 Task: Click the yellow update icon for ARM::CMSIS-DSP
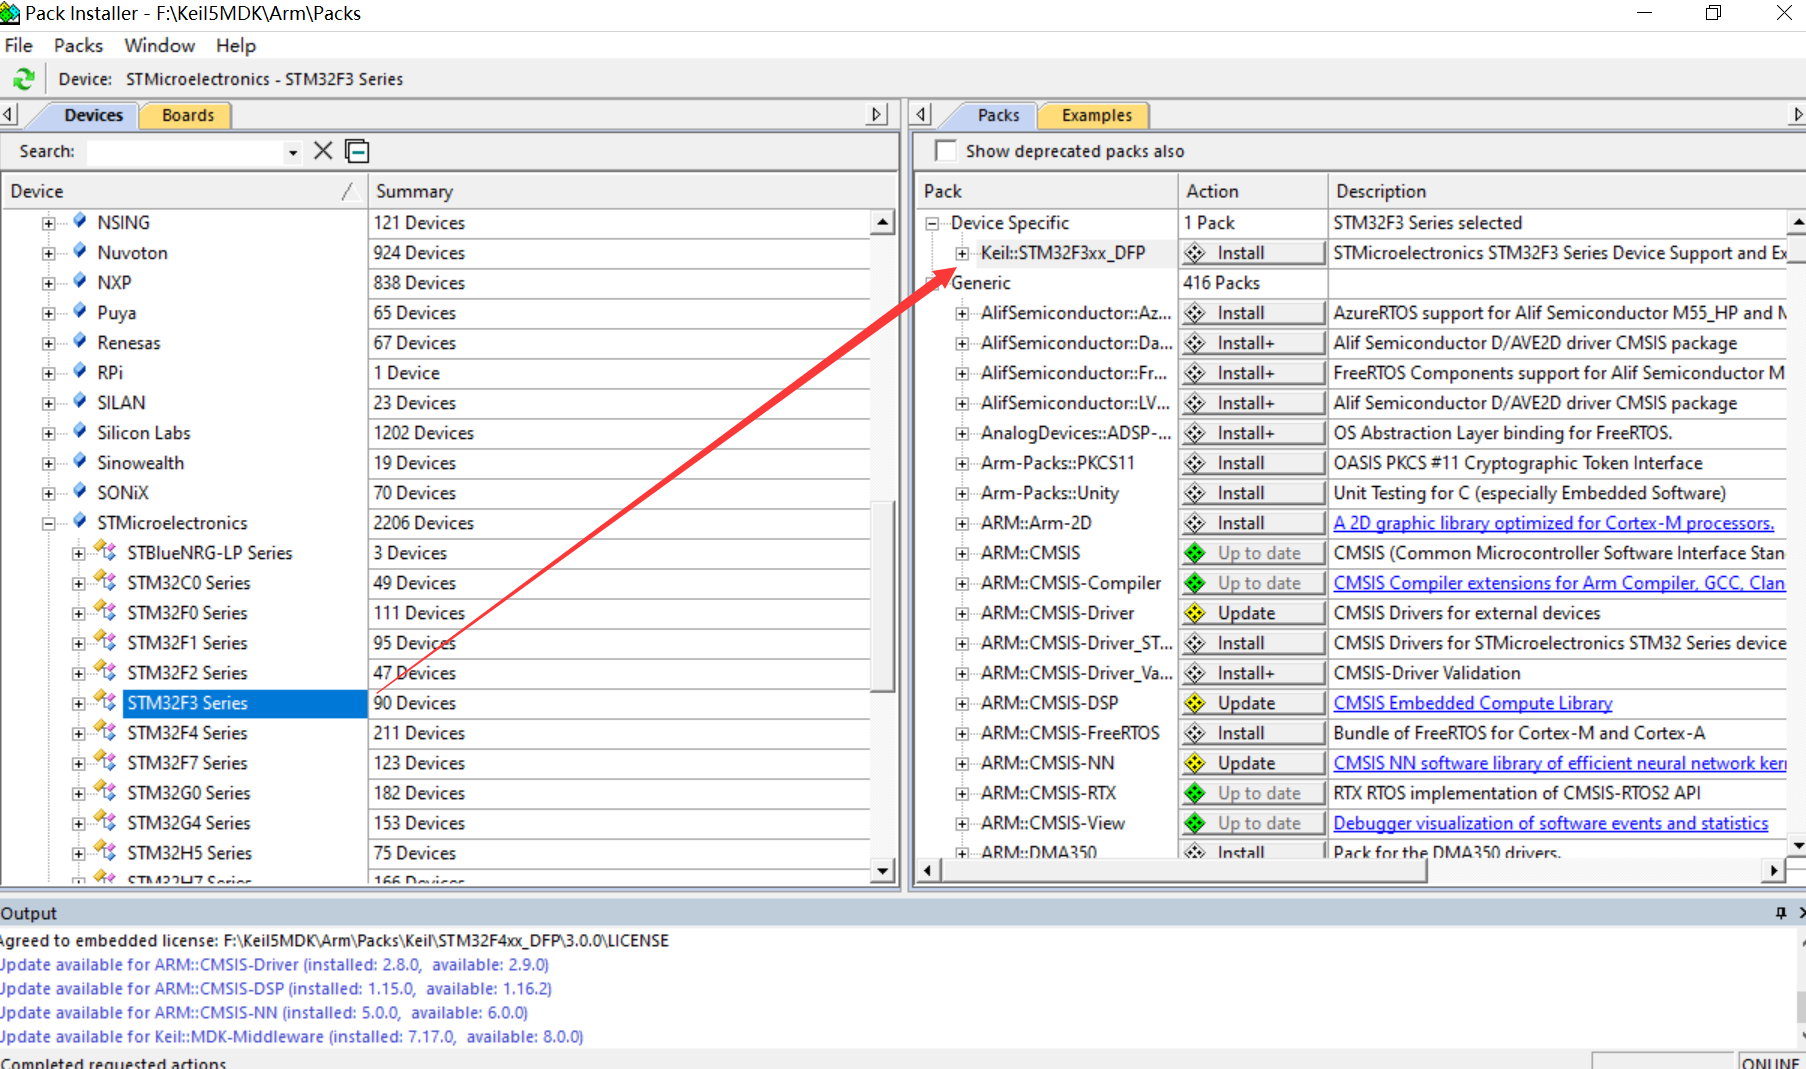[x=1195, y=703]
